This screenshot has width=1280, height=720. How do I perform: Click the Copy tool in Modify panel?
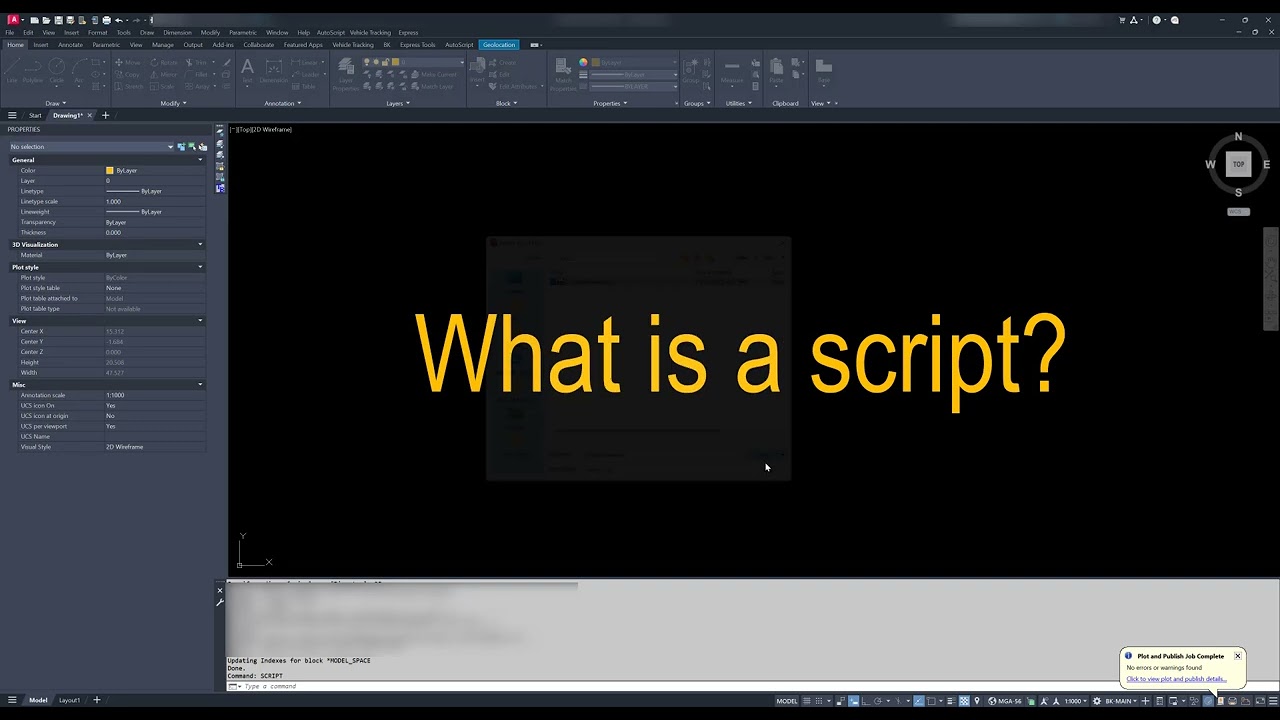pyautogui.click(x=129, y=74)
